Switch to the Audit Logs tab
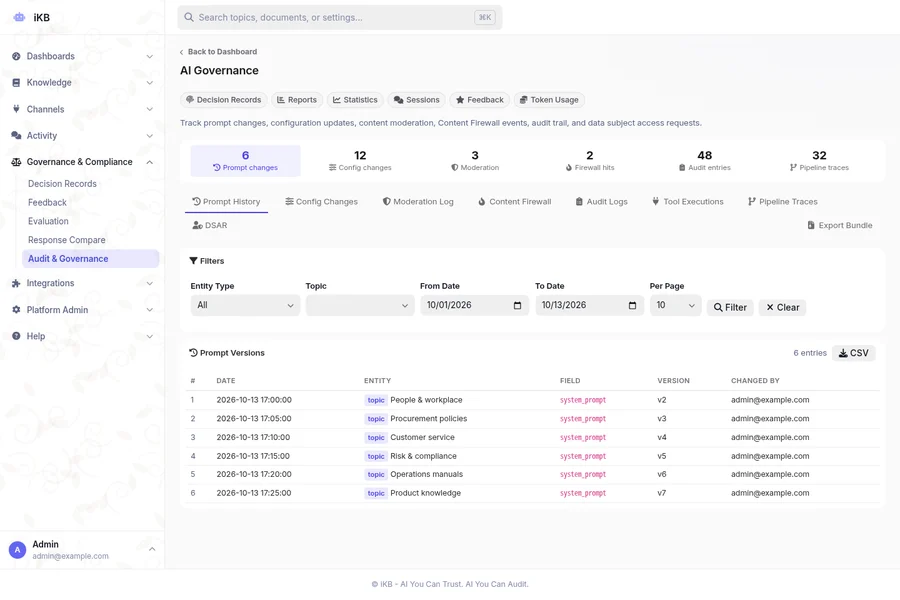The width and height of the screenshot is (900, 600). click(602, 202)
